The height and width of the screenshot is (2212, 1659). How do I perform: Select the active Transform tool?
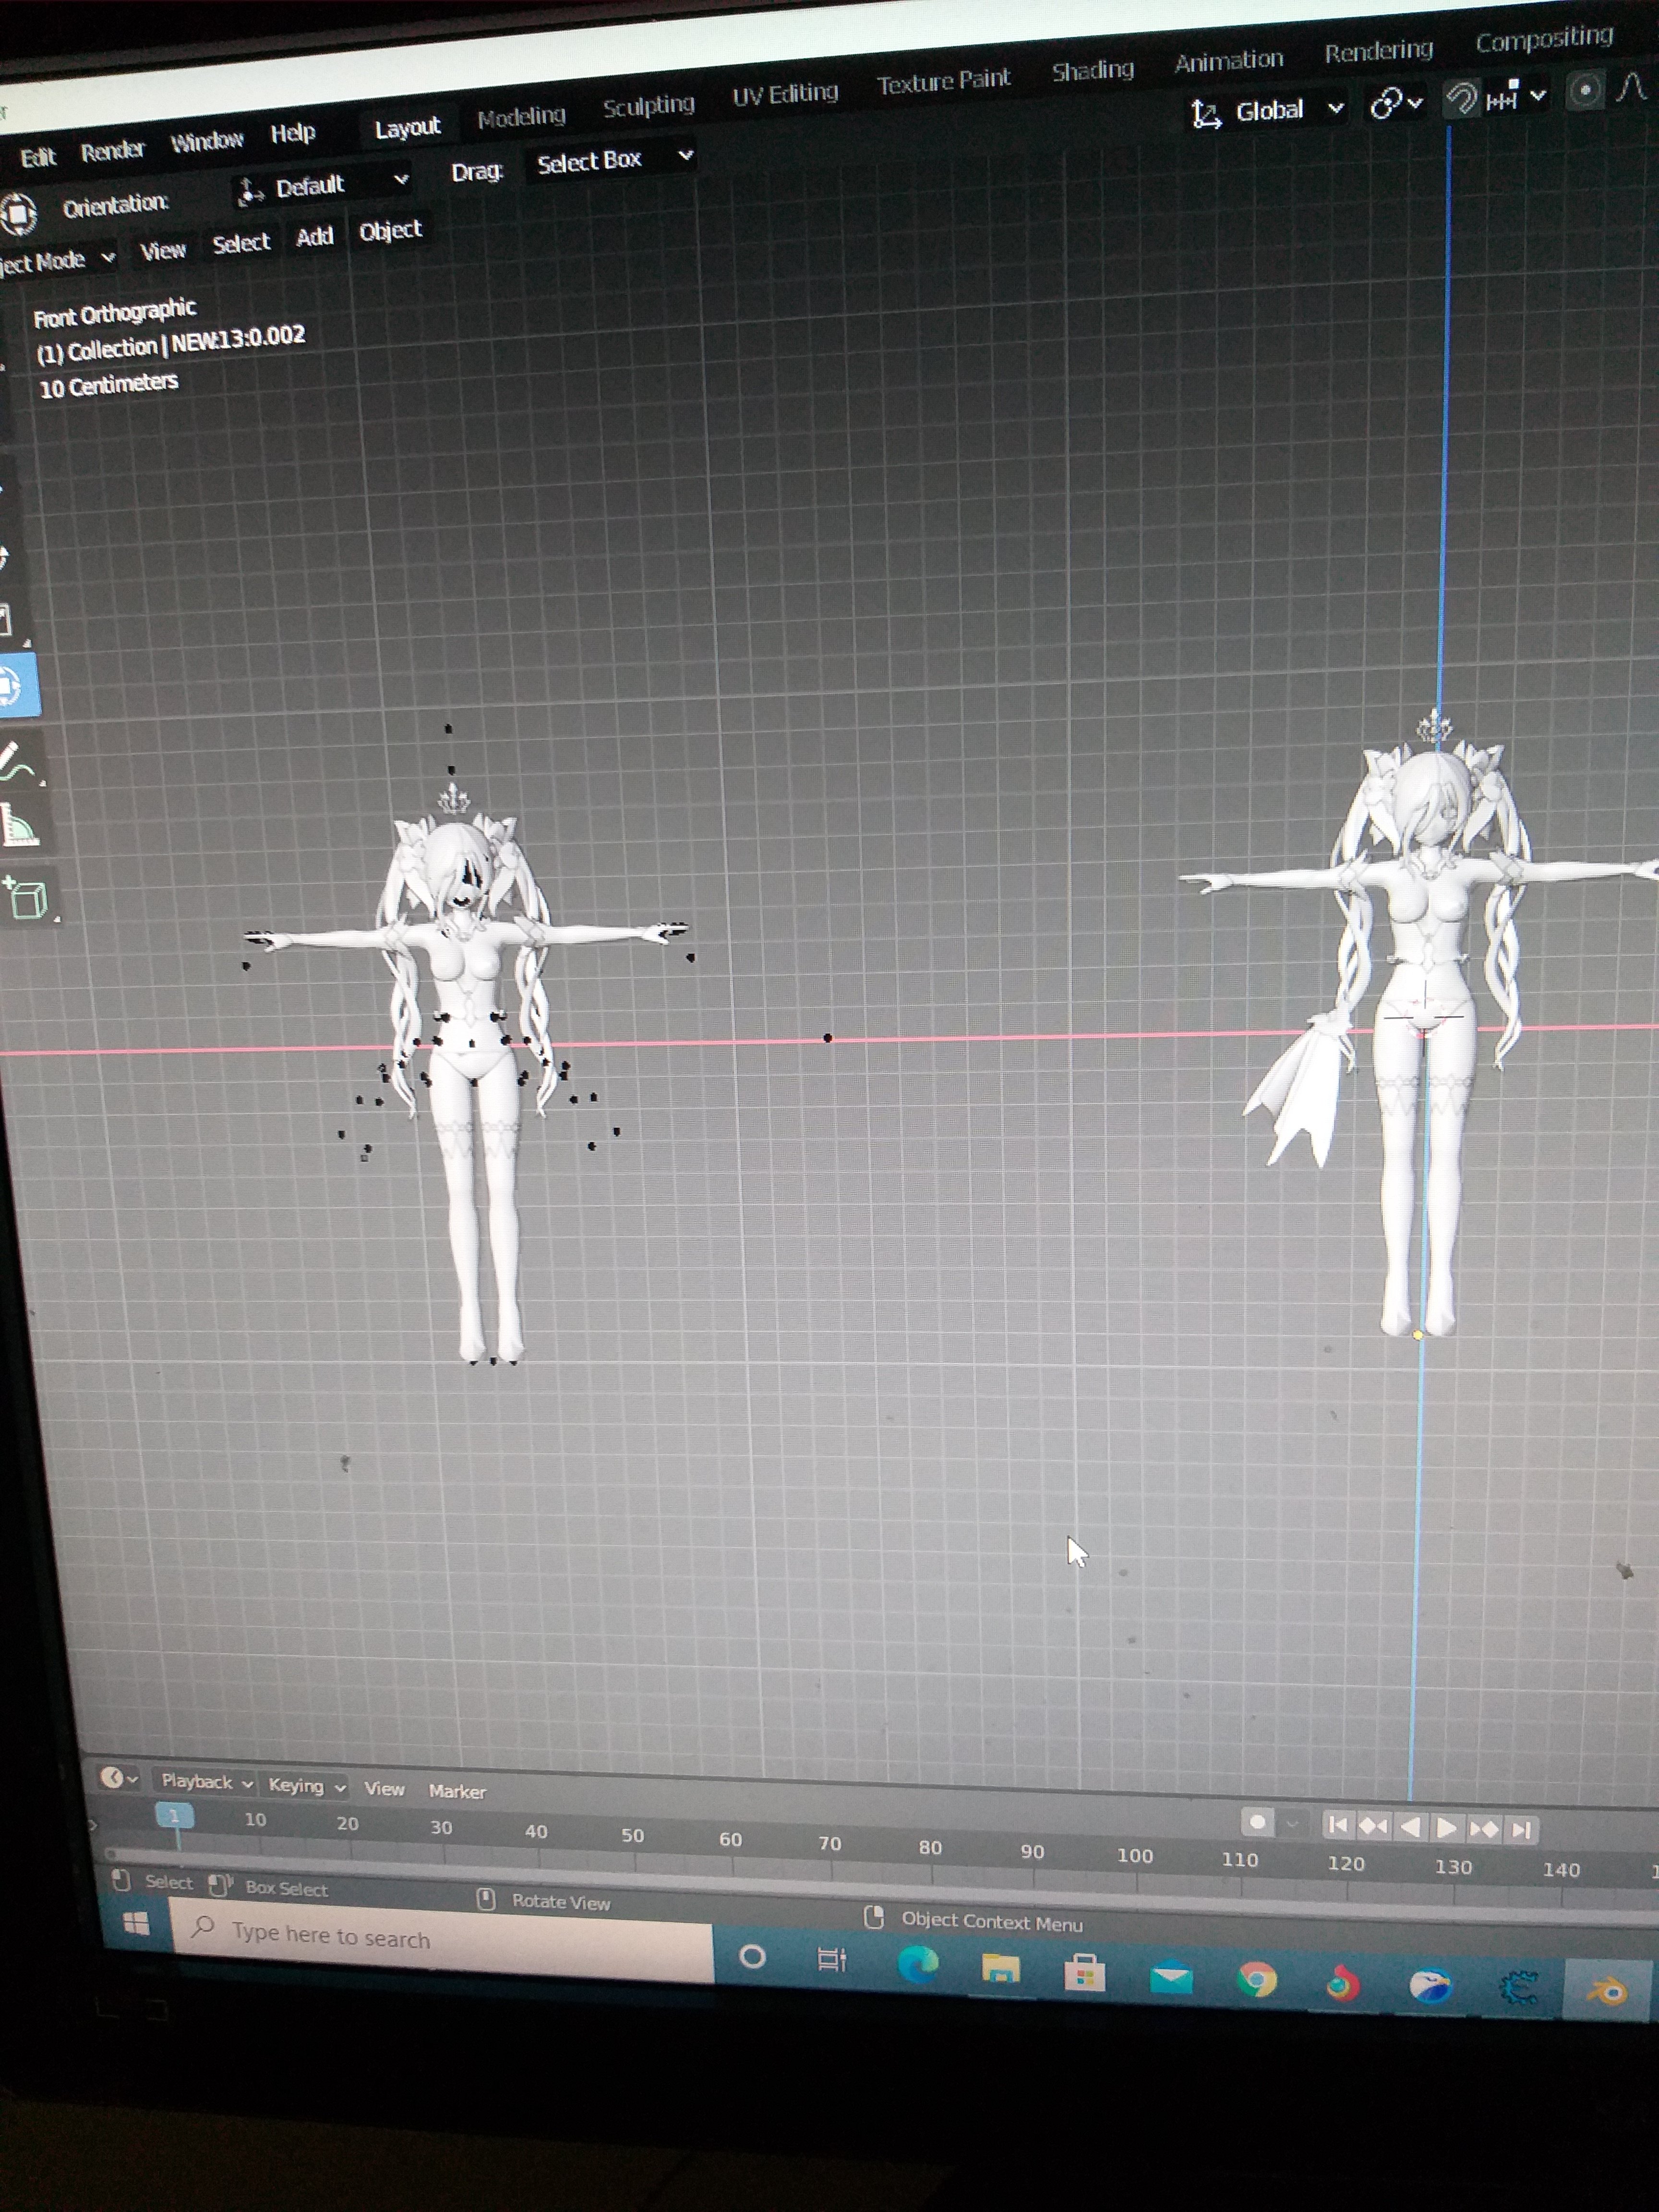pyautogui.click(x=14, y=686)
